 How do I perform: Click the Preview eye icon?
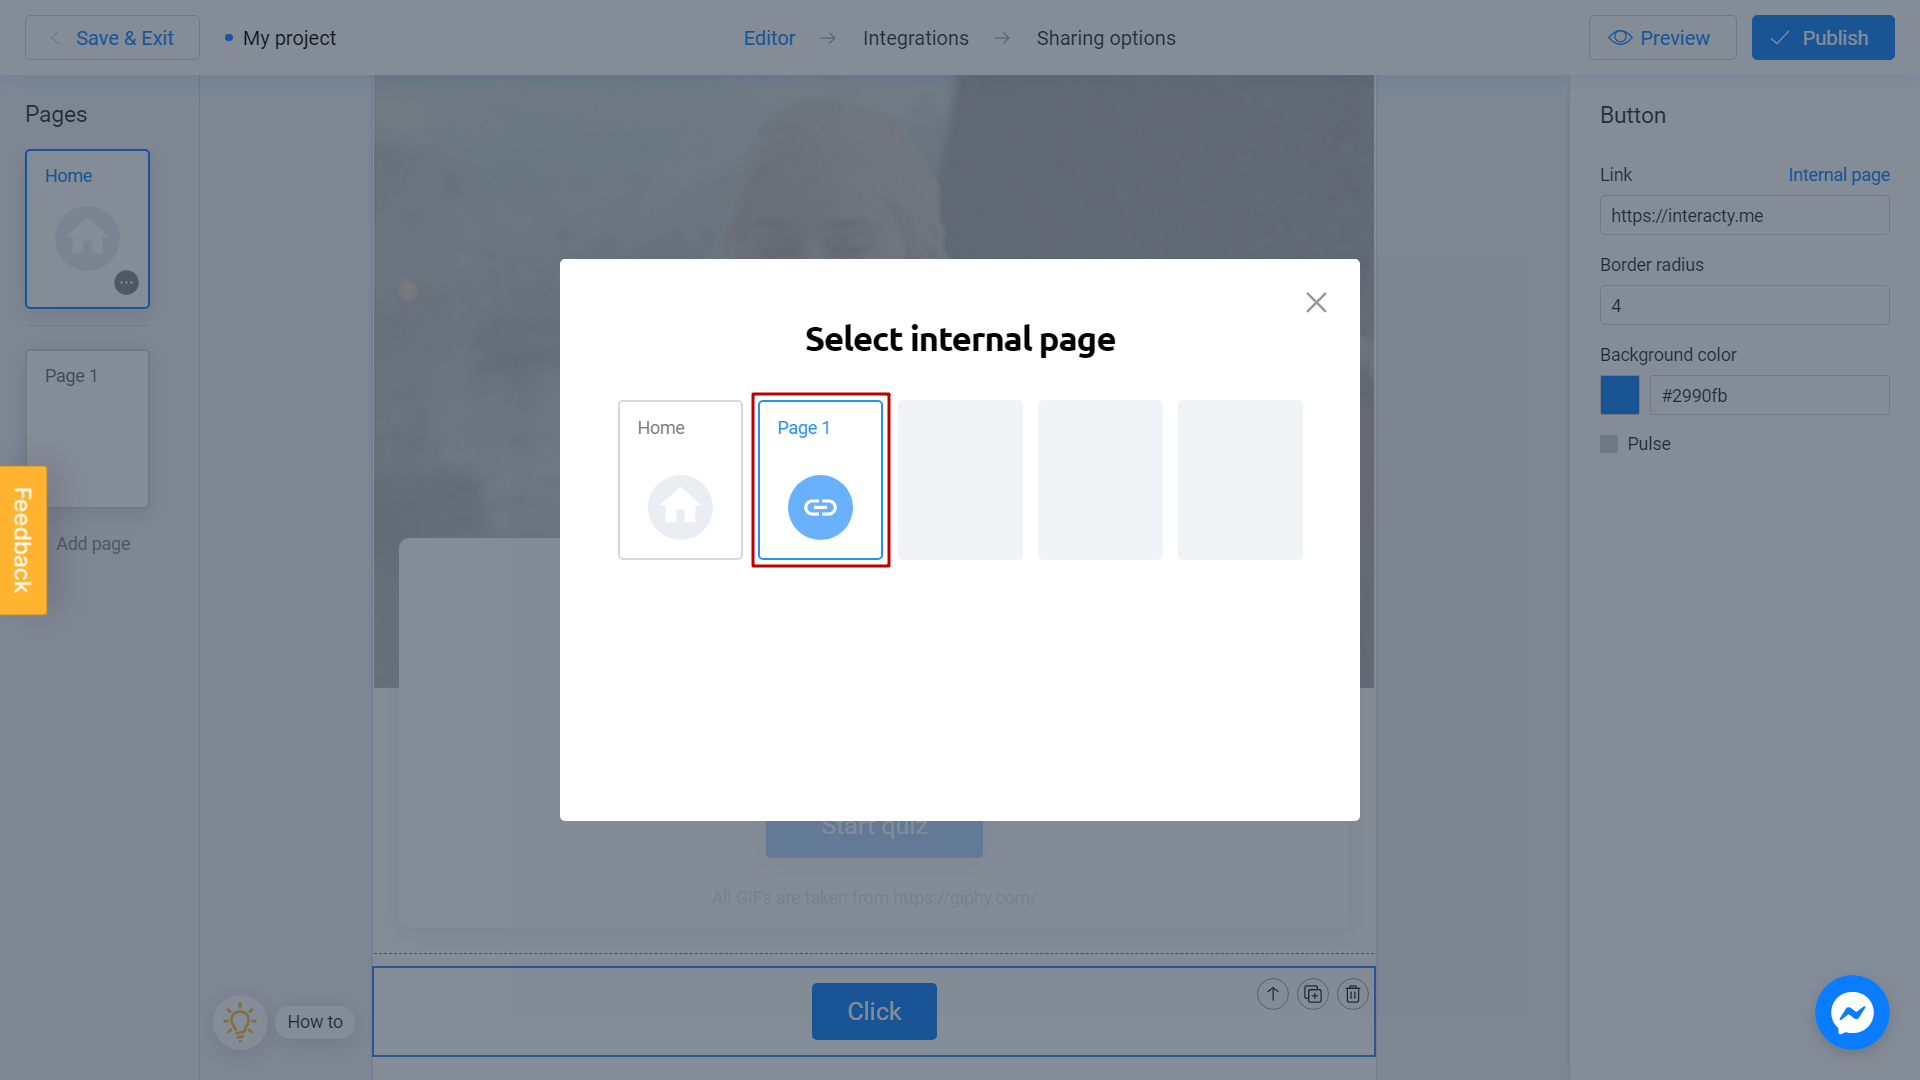(x=1619, y=37)
